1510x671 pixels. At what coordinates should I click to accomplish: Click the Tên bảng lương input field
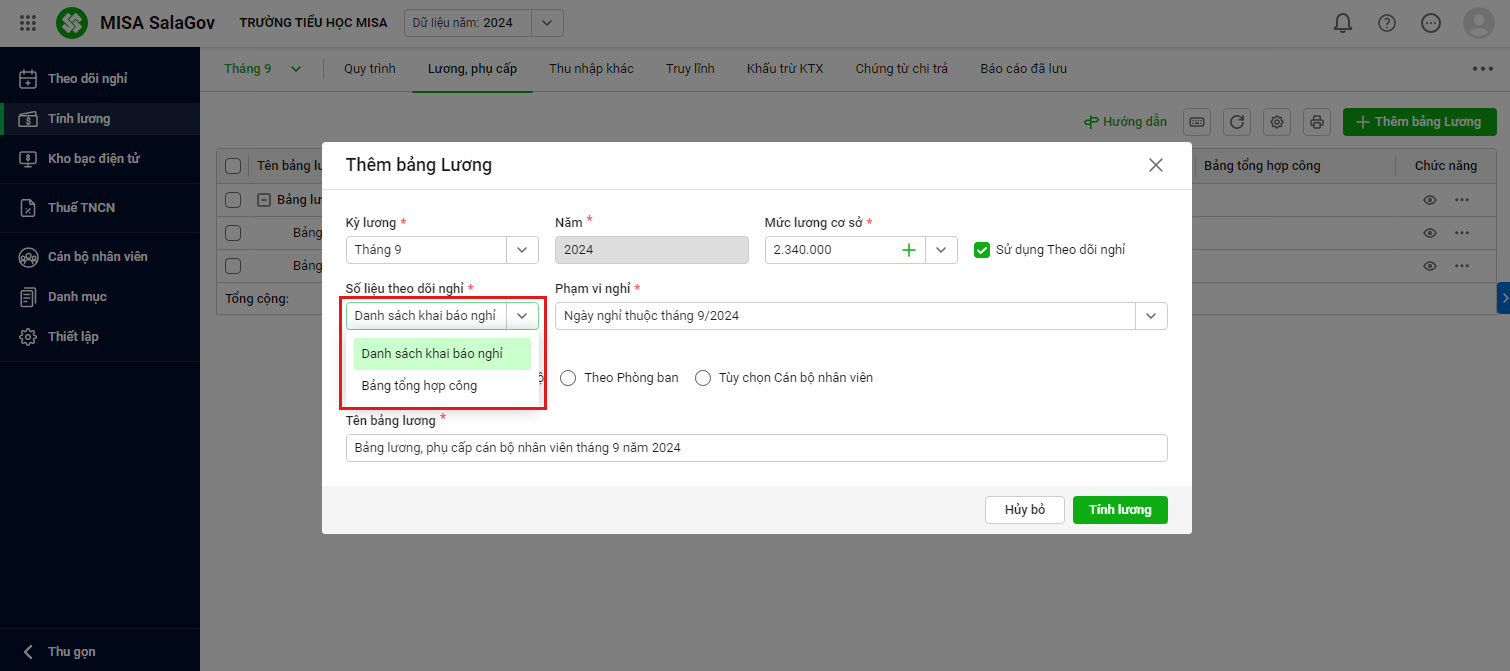tap(757, 448)
